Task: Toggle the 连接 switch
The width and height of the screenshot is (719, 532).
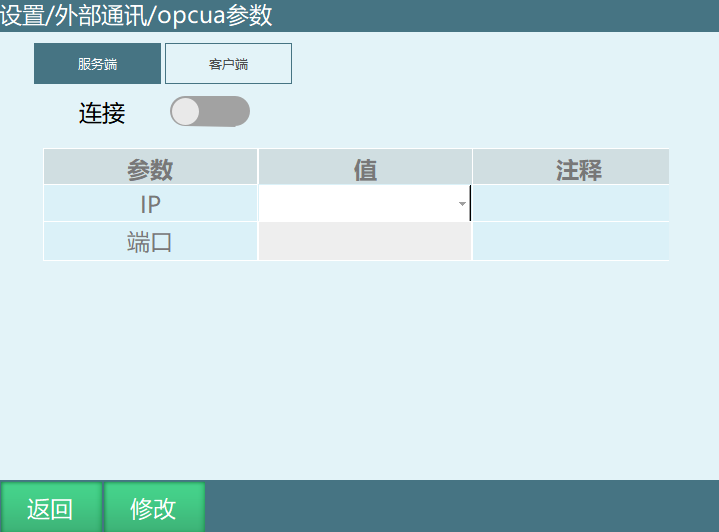Action: pyautogui.click(x=210, y=112)
